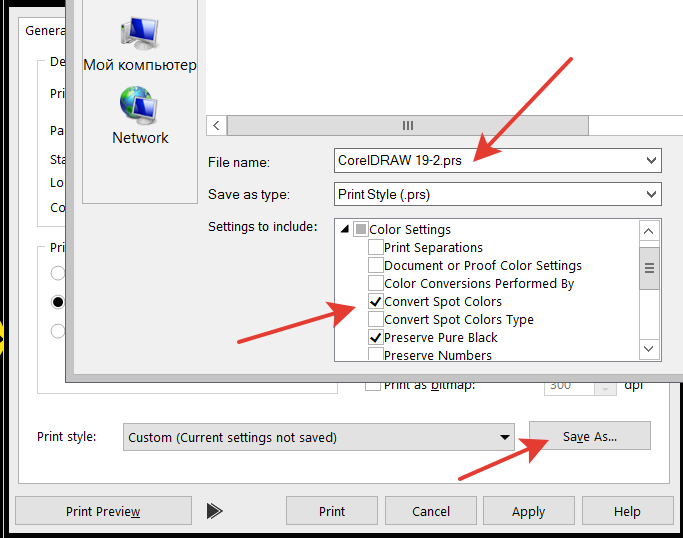Tick Color Conversions Performed By
This screenshot has width=683, height=538.
pyautogui.click(x=375, y=283)
